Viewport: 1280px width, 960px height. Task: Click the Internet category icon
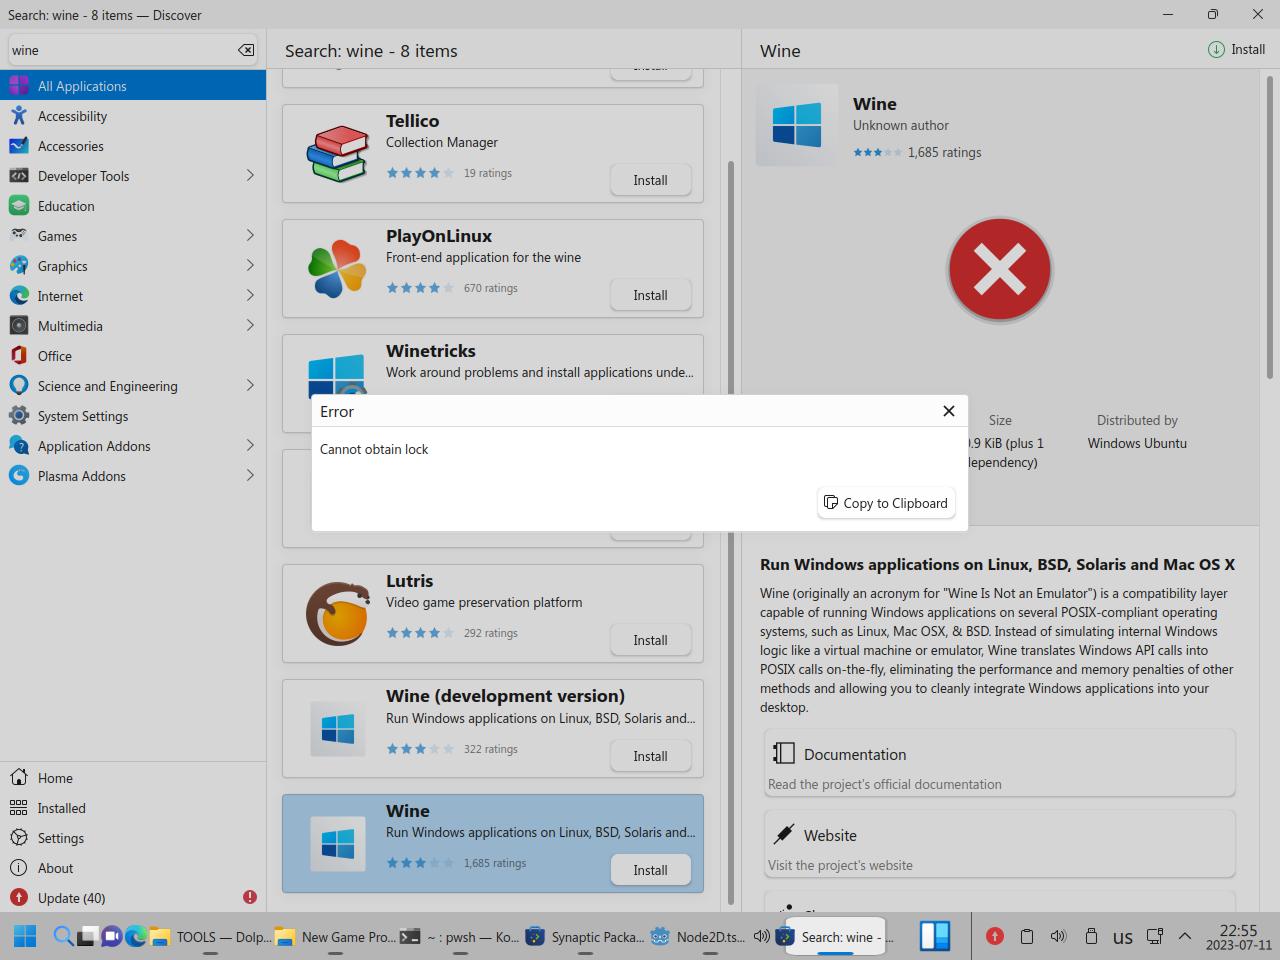click(x=19, y=296)
